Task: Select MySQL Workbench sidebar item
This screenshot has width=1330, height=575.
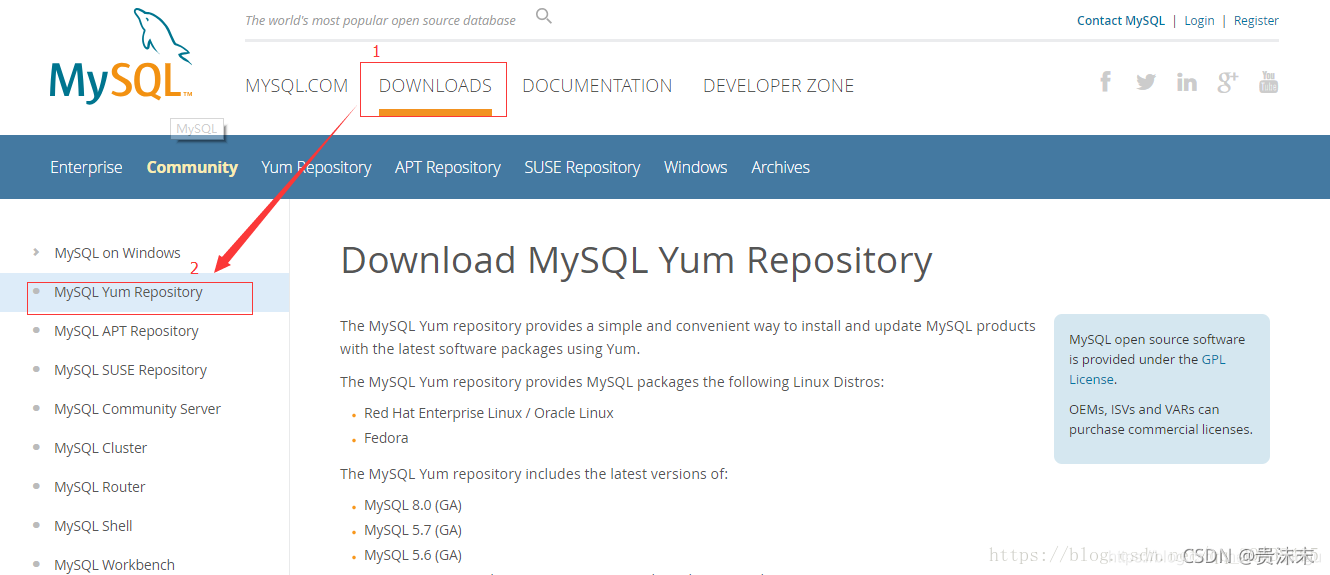Action: tap(114, 565)
